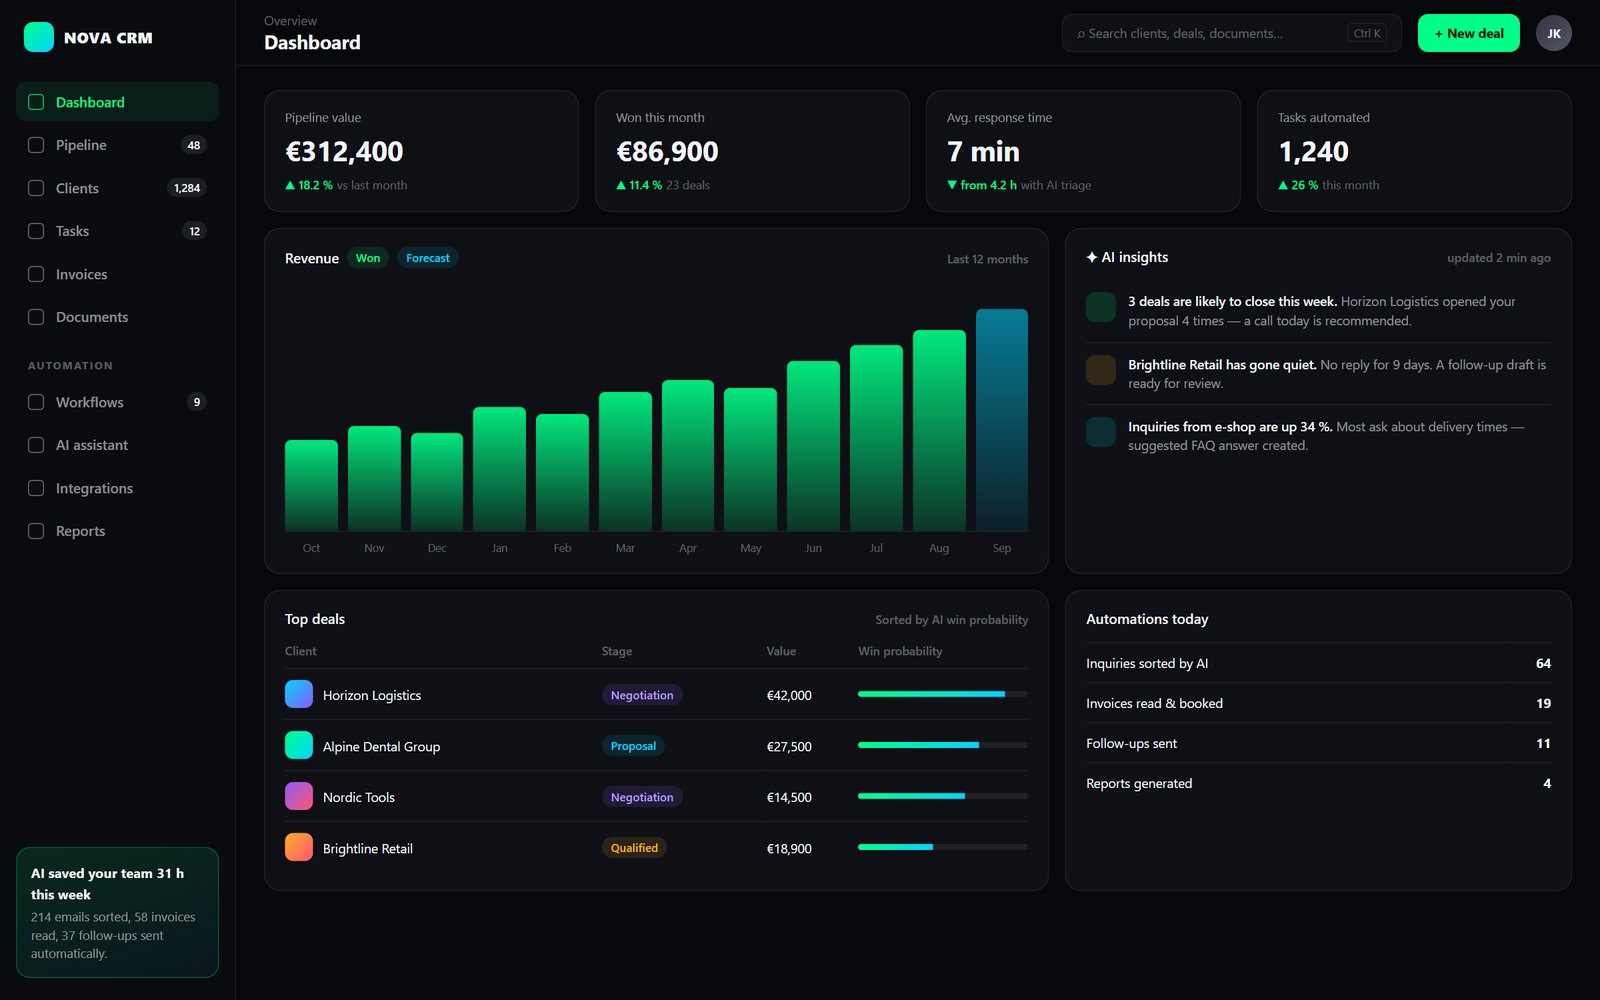Click the Inquiries sorted by AI row
1600x1000 pixels.
pos(1318,663)
